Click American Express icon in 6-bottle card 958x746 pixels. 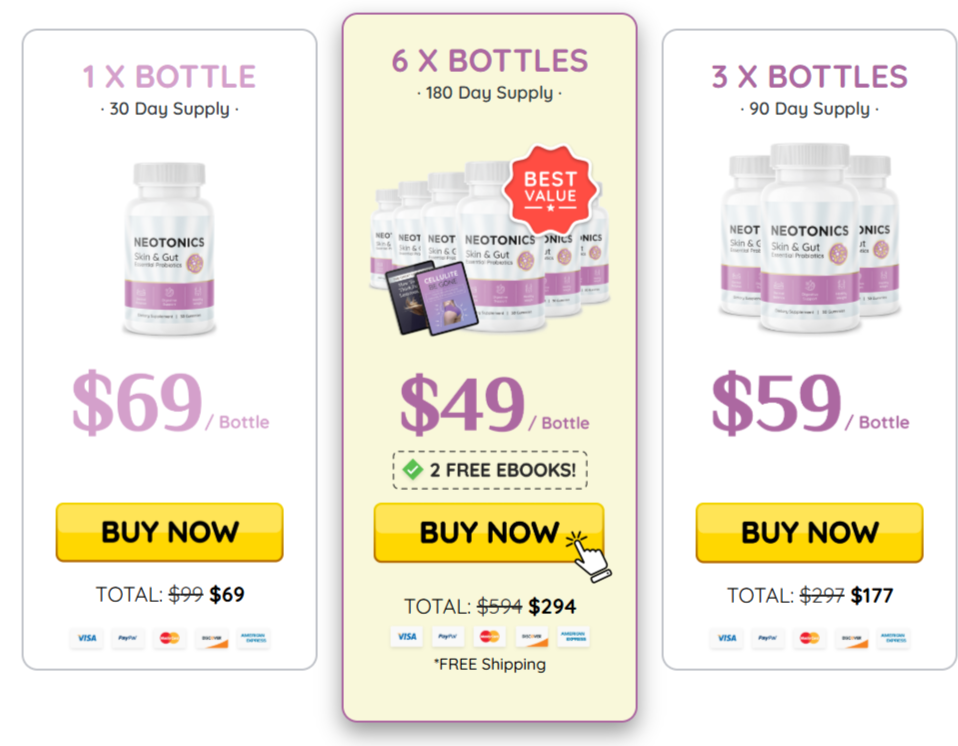pos(573,637)
